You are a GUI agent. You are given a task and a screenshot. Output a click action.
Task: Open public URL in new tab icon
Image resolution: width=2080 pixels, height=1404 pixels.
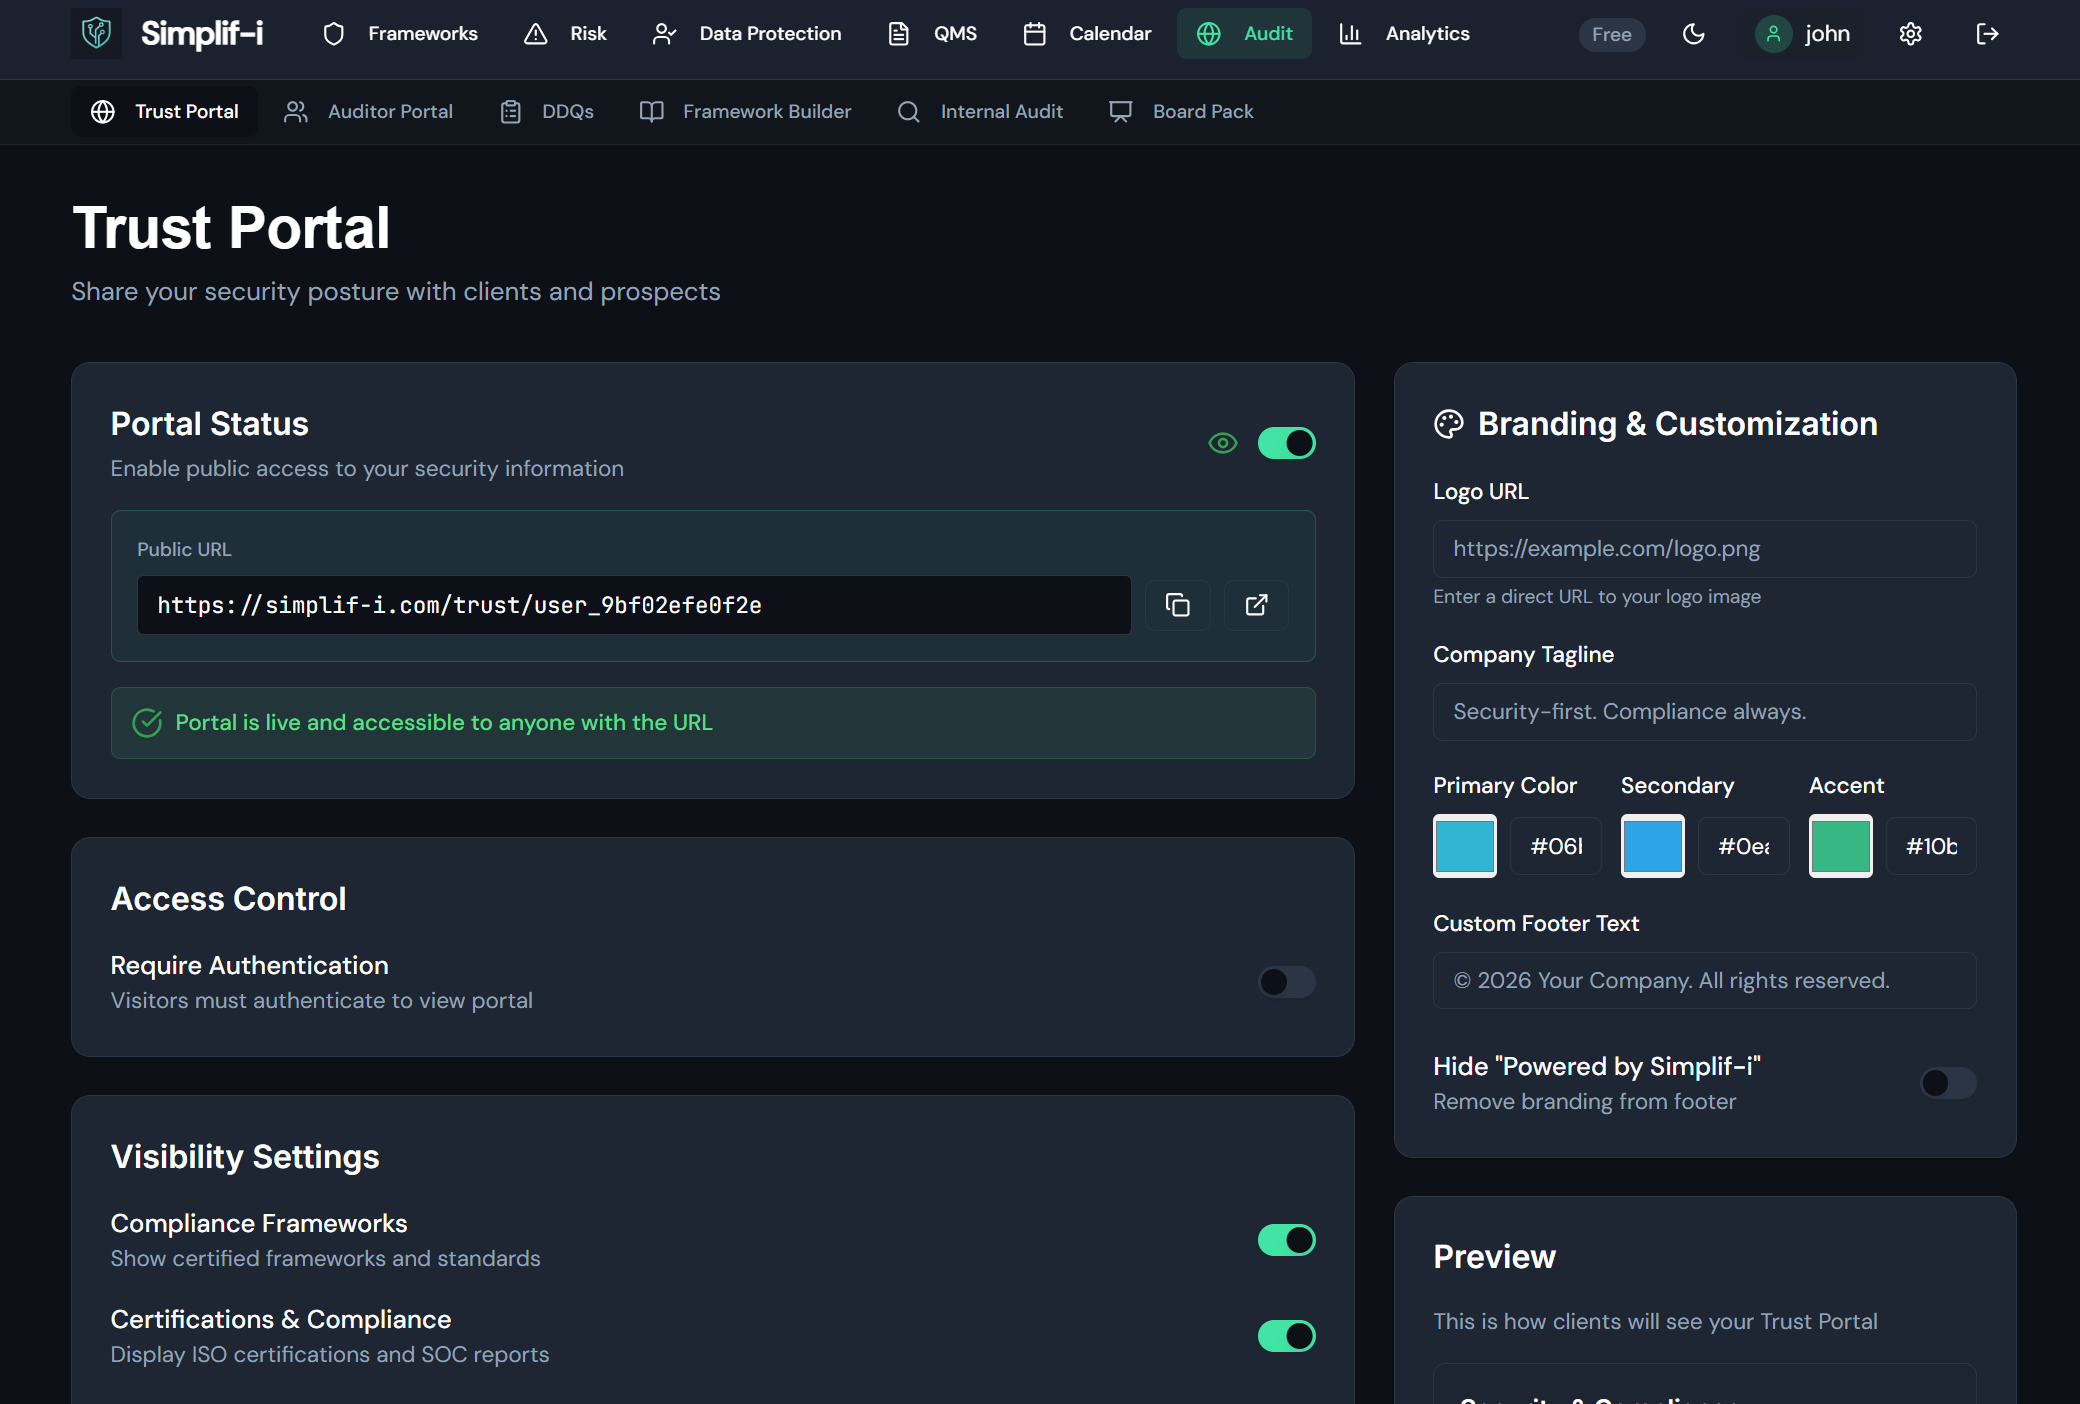1256,605
